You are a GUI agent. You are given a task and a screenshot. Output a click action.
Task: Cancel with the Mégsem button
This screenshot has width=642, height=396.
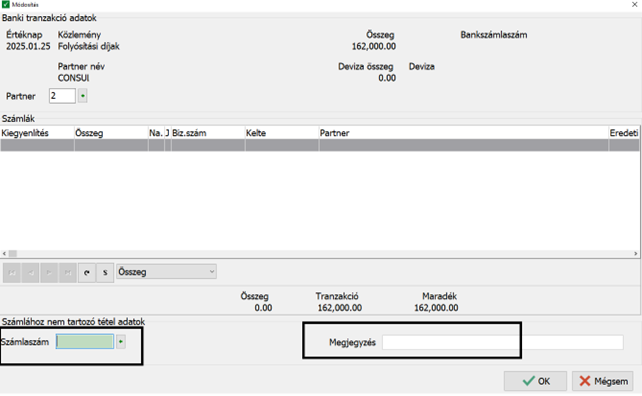(x=603, y=381)
